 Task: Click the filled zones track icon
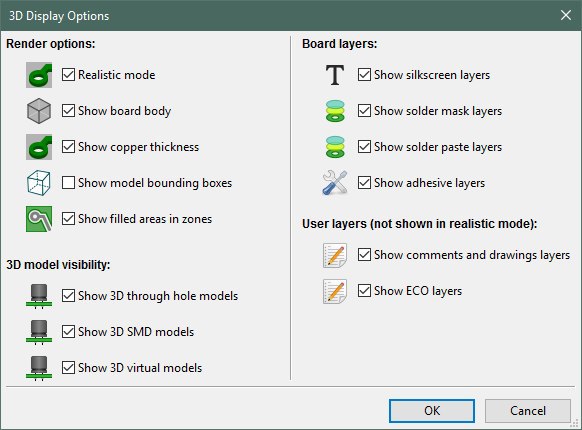[x=39, y=219]
